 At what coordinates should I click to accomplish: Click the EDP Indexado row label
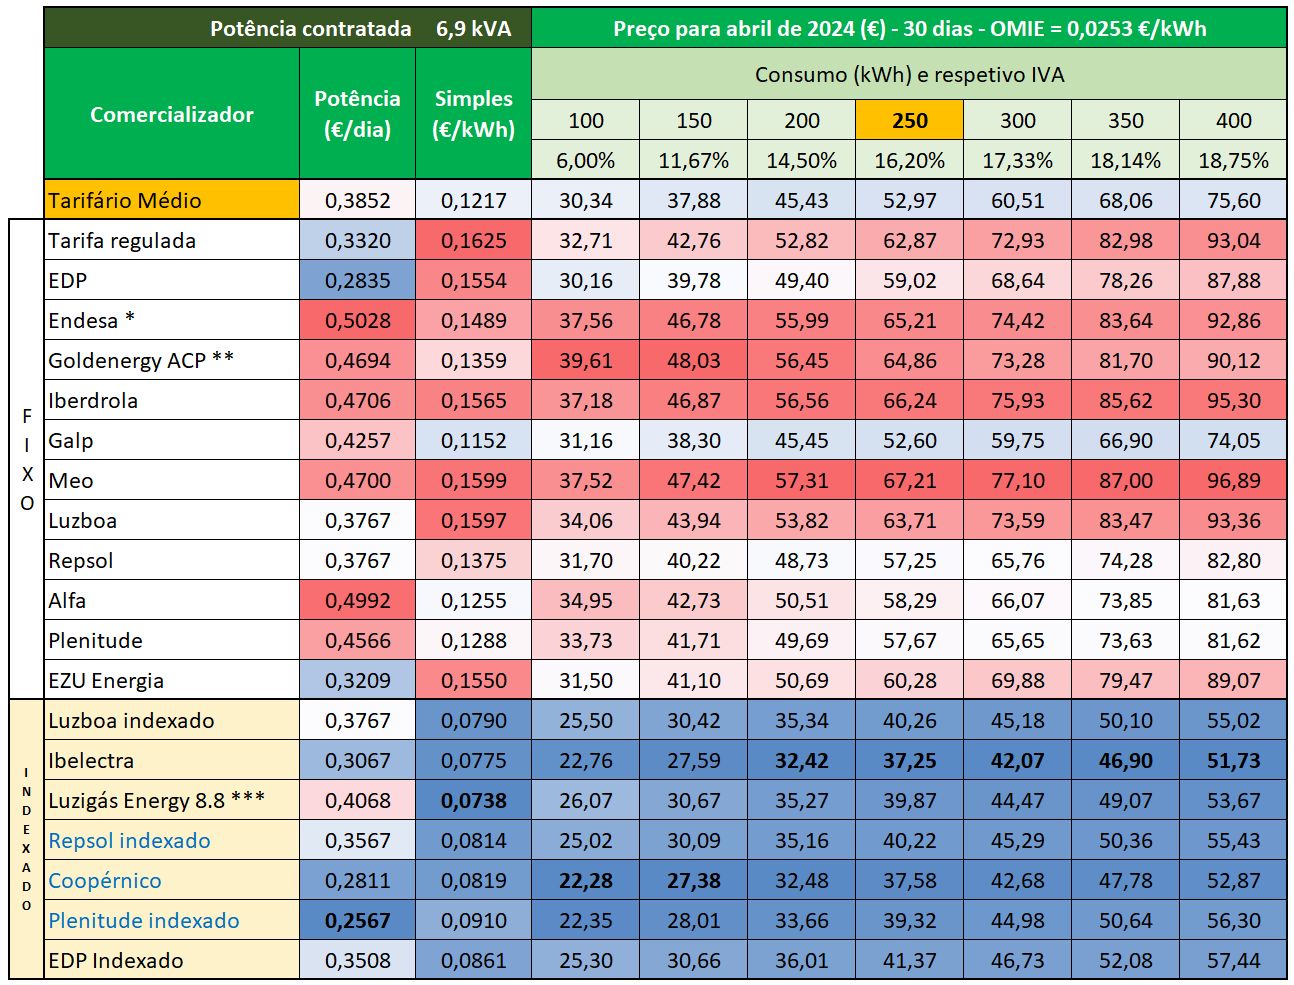point(116,961)
